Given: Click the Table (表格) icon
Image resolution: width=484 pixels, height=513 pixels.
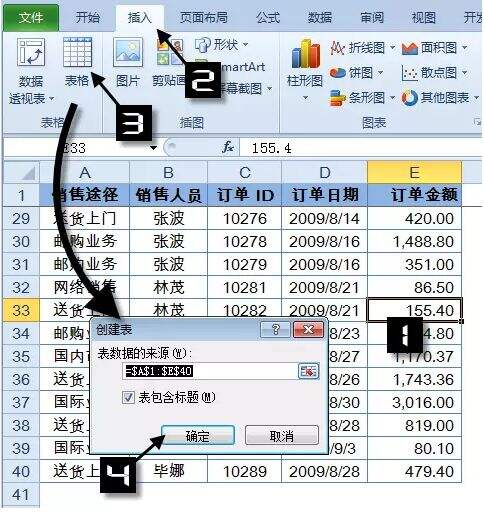Looking at the screenshot, I should point(77,52).
